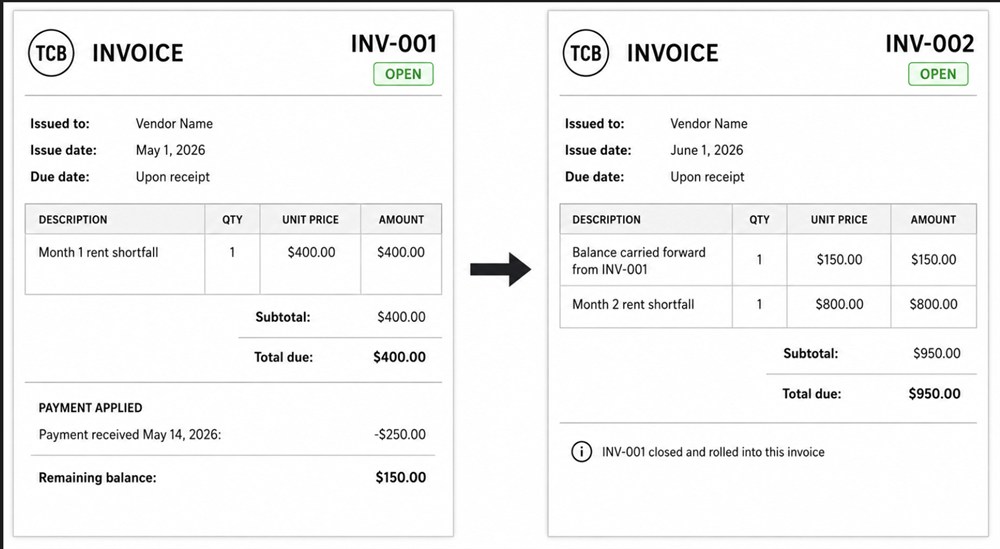This screenshot has width=1000, height=549.
Task: Click the $150.00 remaining balance amount
Action: point(401,478)
